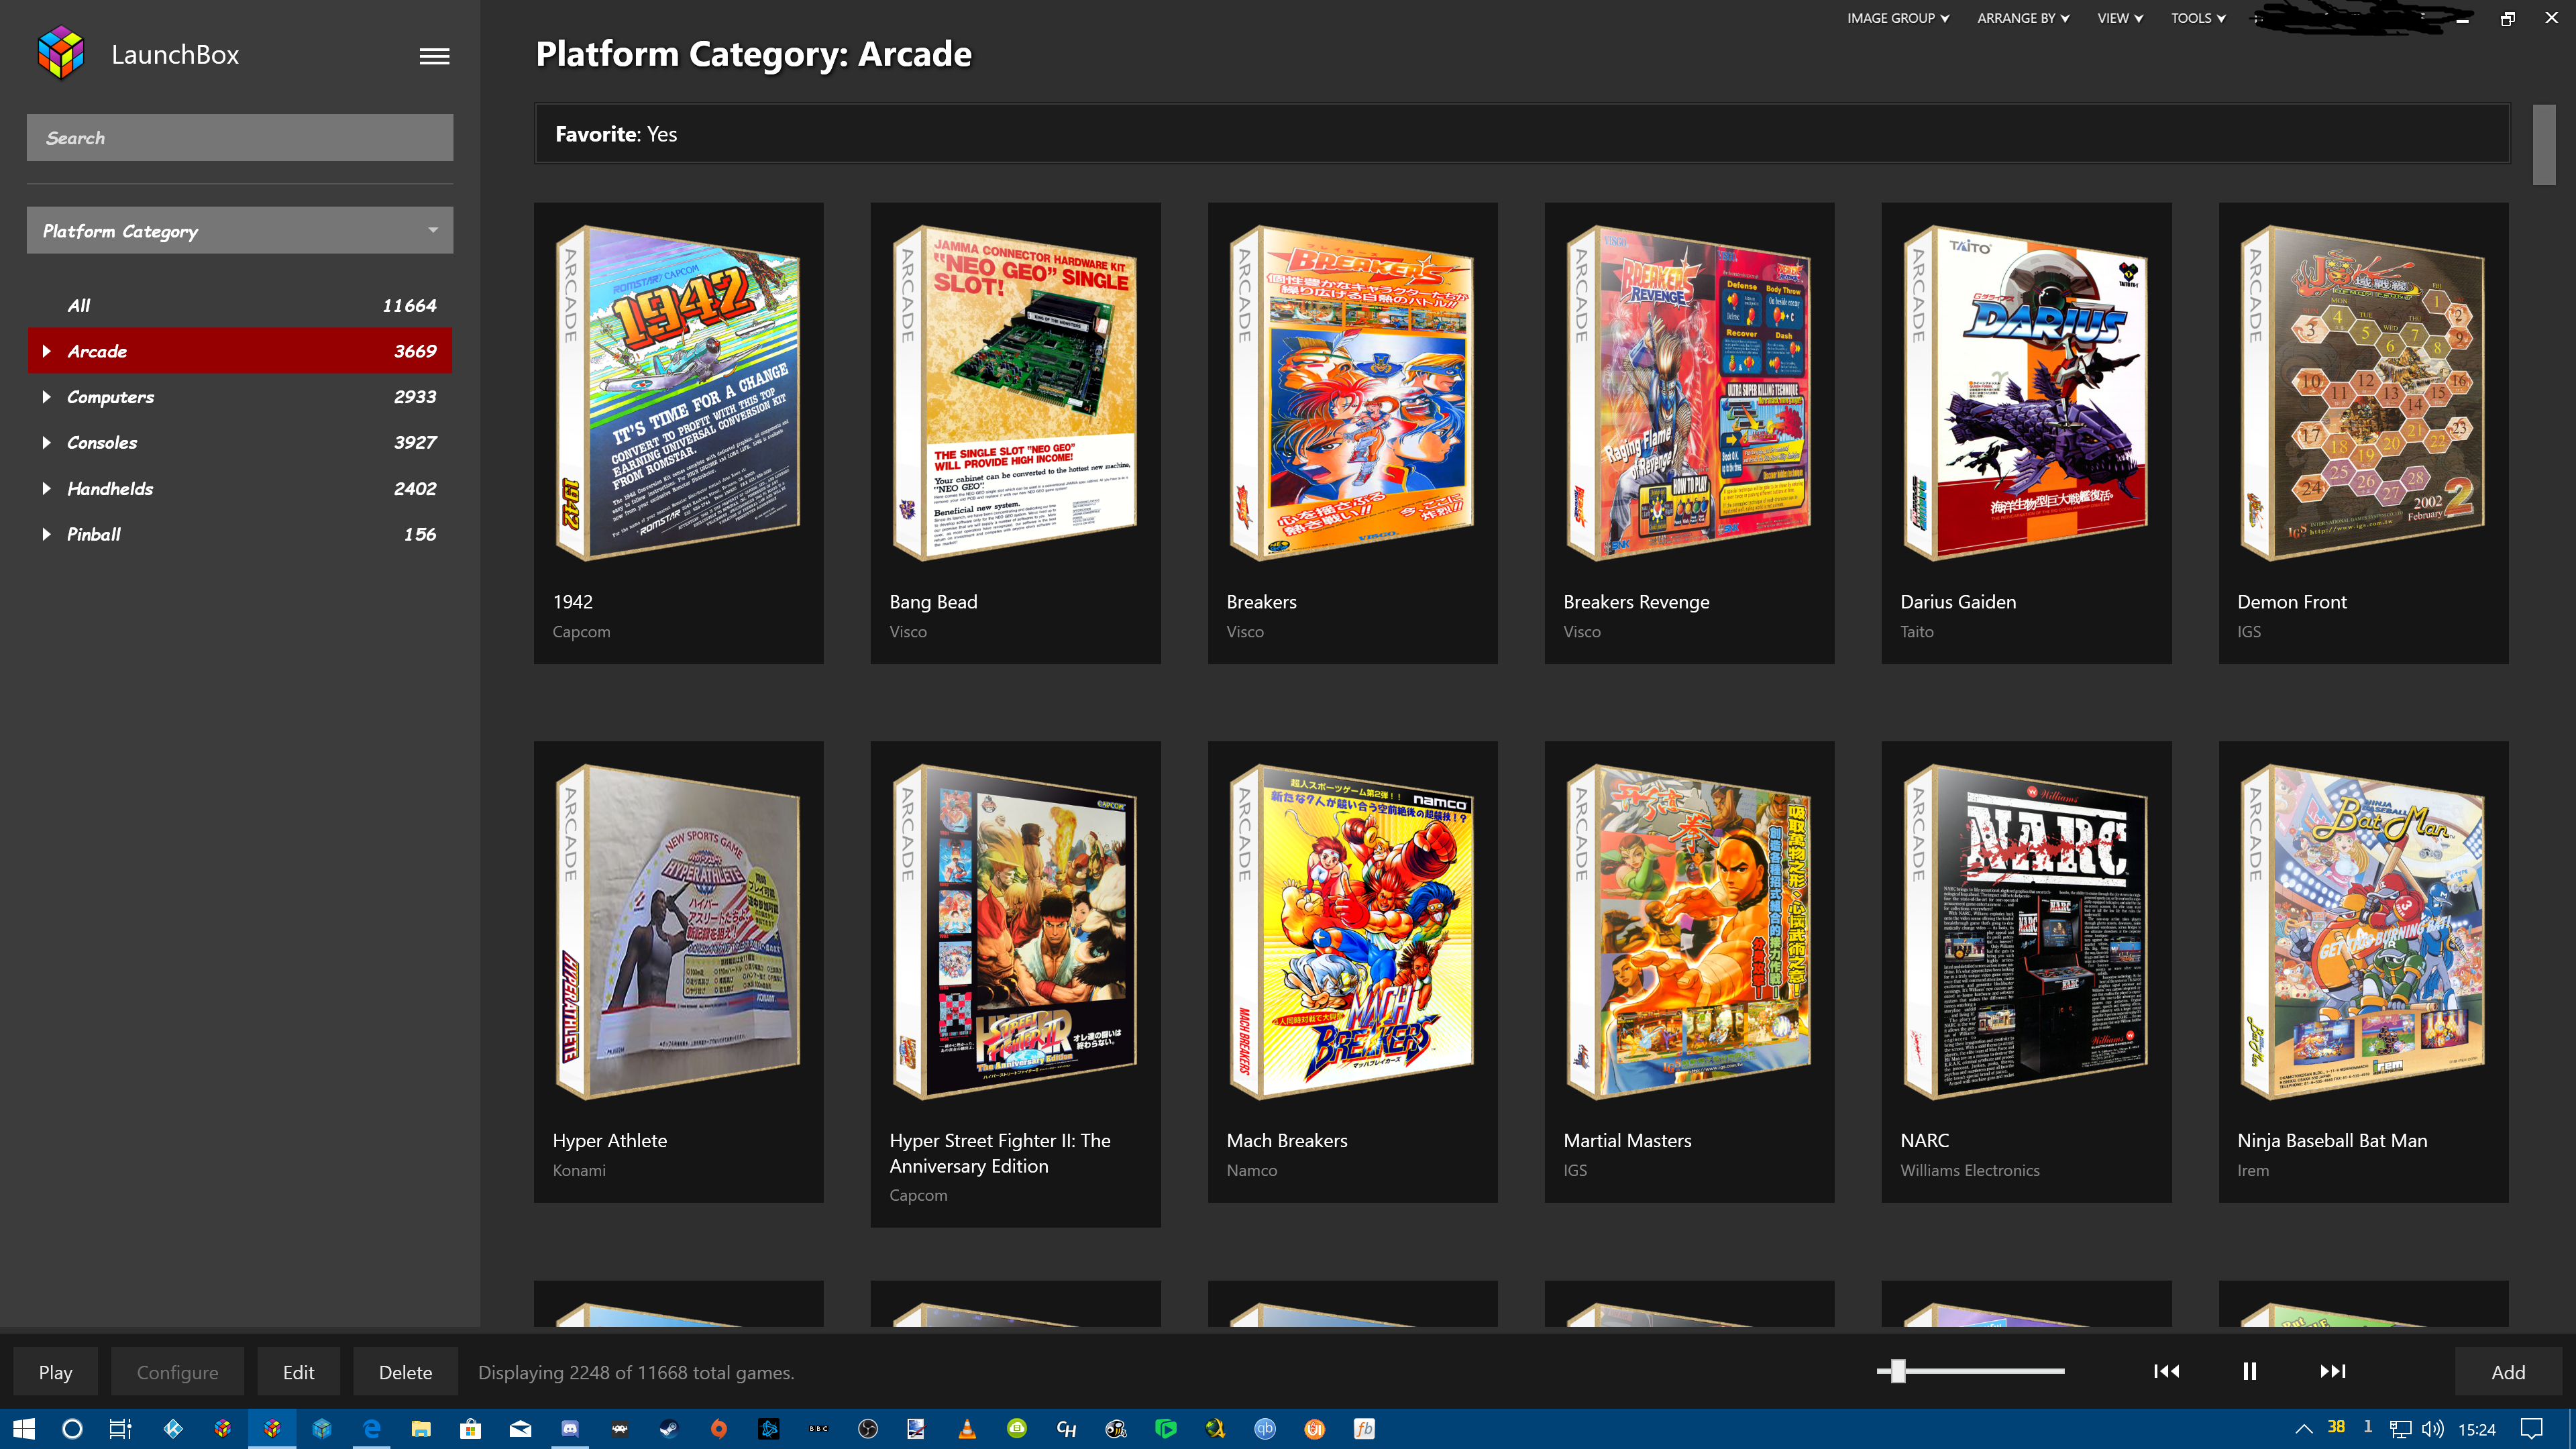
Task: Click the Play button
Action: (56, 1372)
